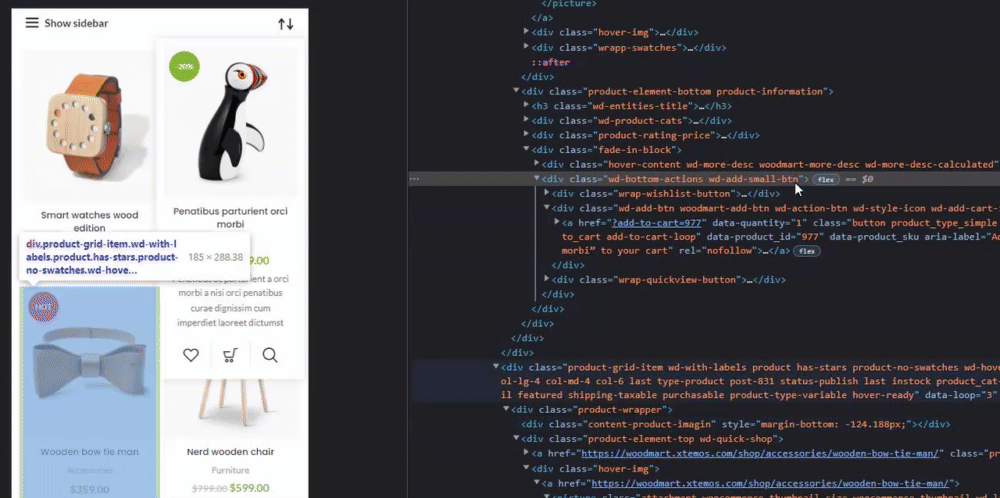Toggle flex badge on wd-bottom-actions row

coord(825,180)
